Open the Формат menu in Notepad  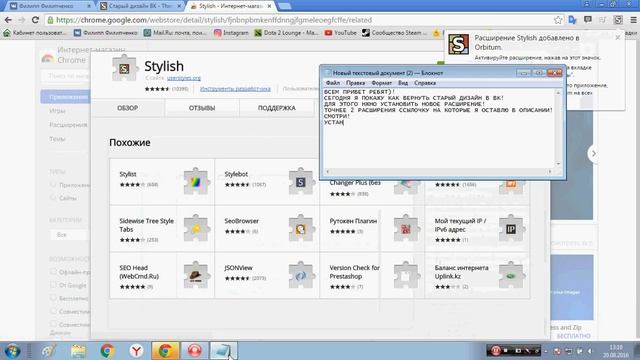[x=382, y=83]
